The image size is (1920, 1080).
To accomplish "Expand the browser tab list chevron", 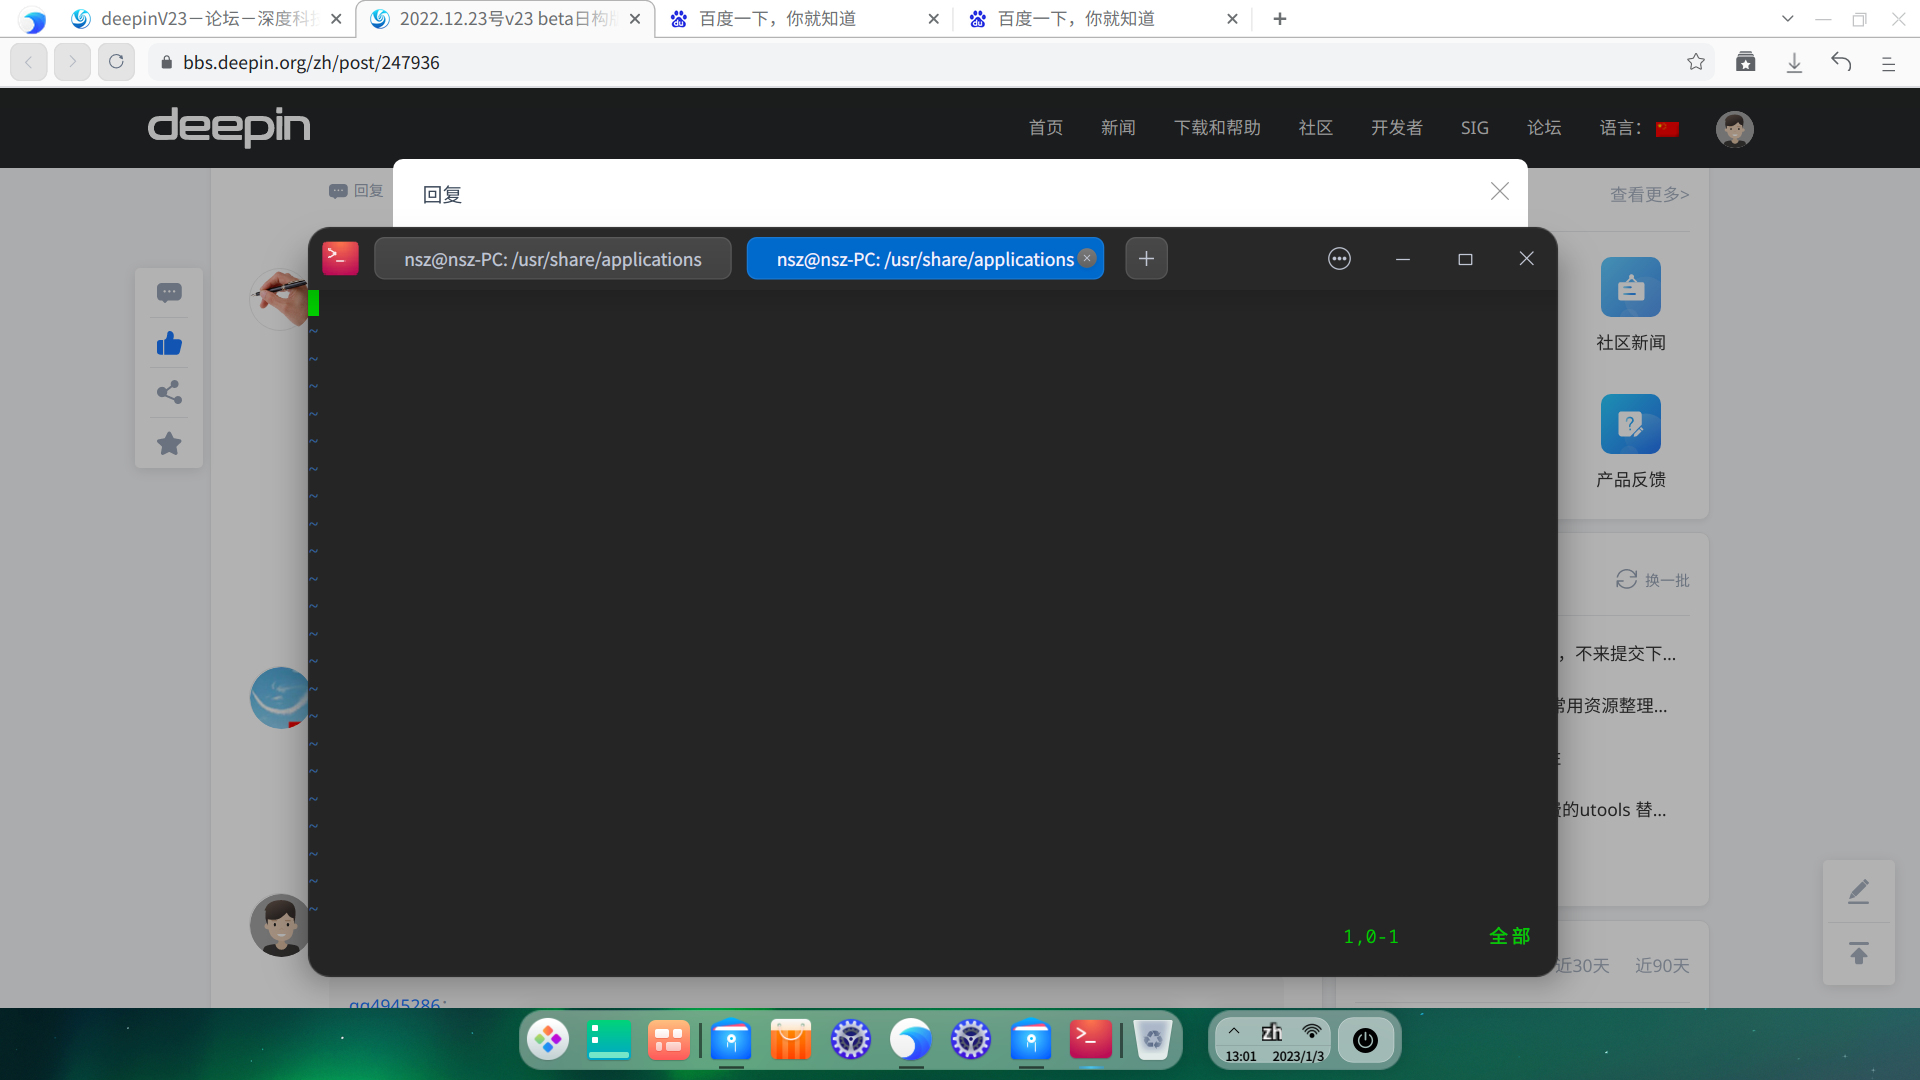I will [x=1788, y=19].
